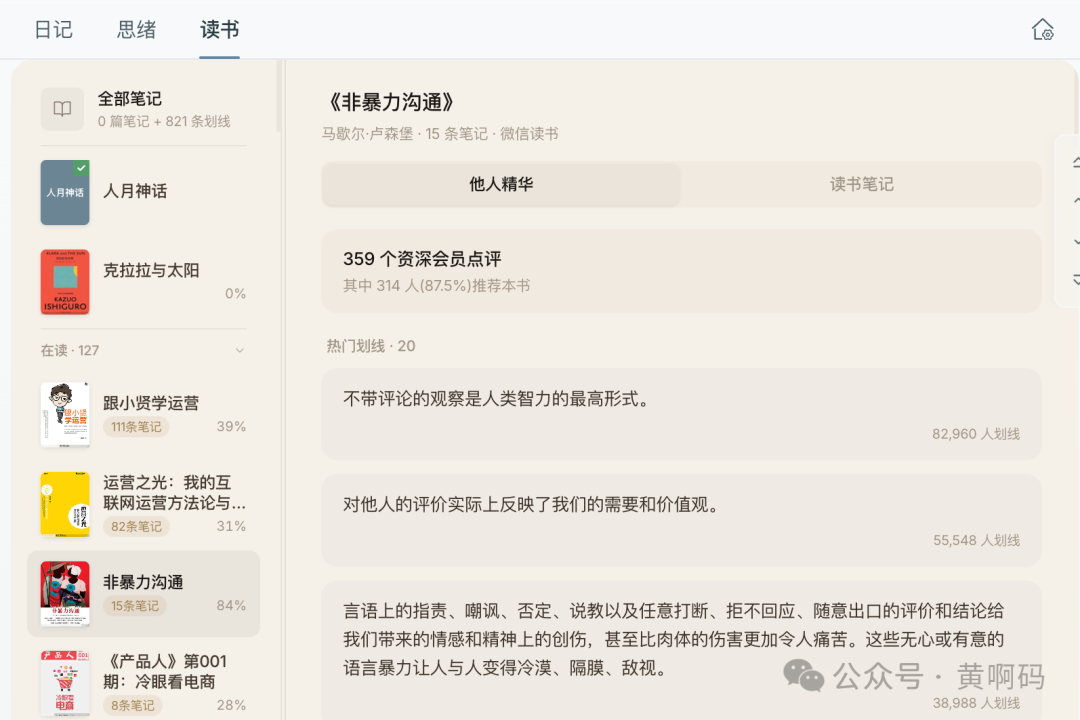Click the 8条笔记 badge
Viewport: 1080px width, 720px height.
(132, 705)
